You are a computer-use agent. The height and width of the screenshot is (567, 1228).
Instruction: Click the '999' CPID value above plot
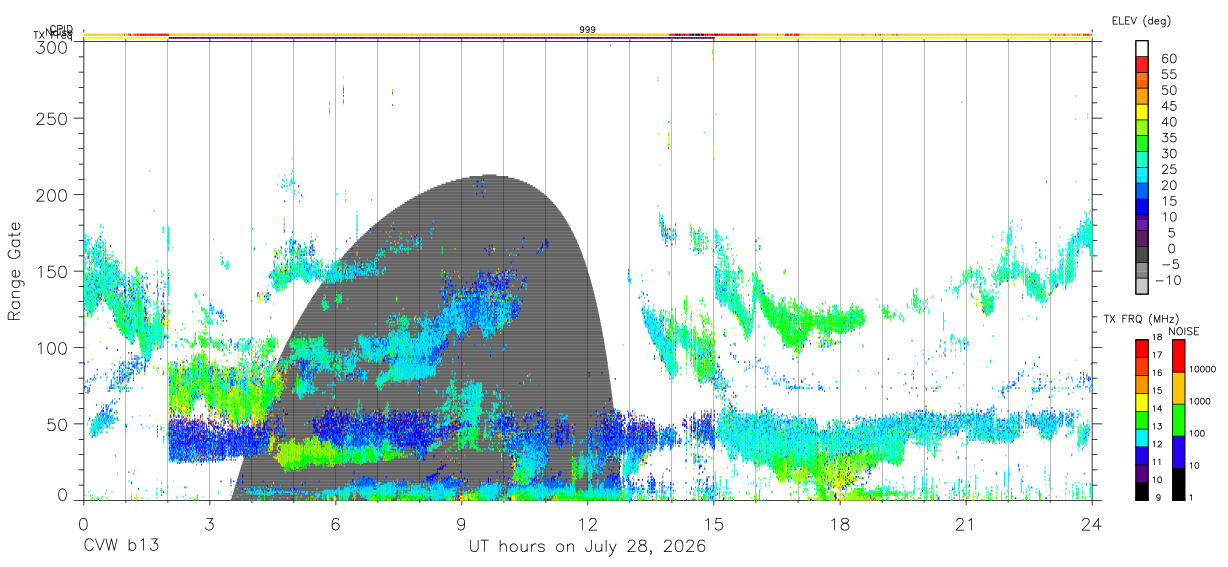coord(588,30)
